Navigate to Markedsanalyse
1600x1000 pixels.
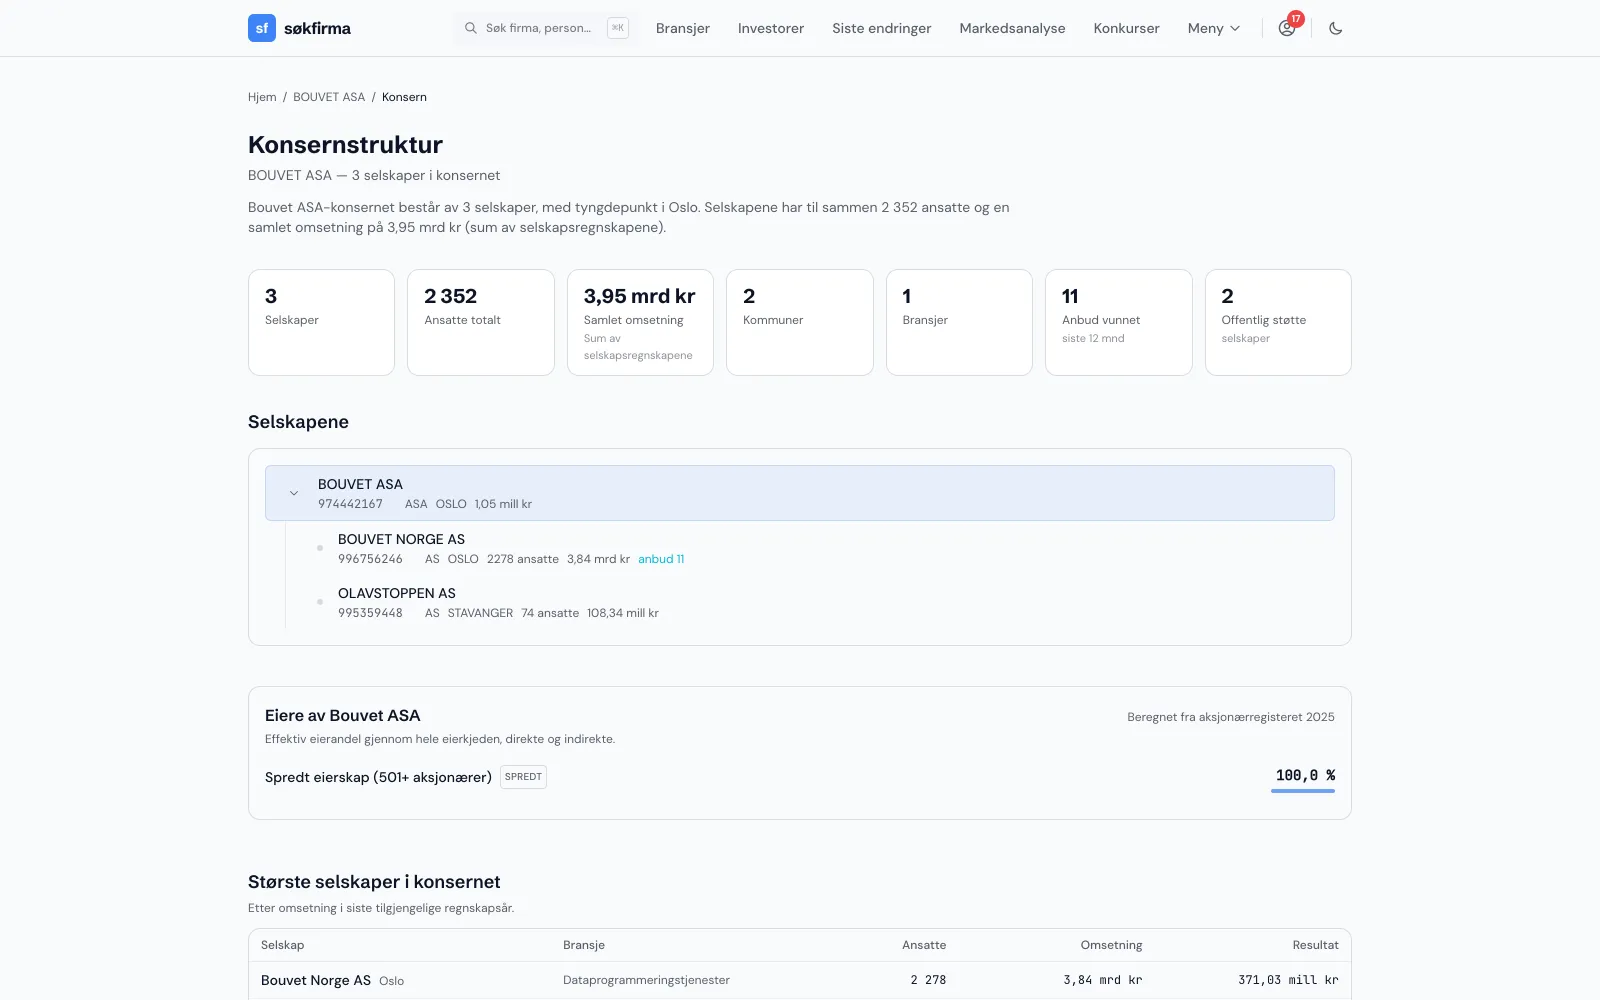[x=1012, y=28]
